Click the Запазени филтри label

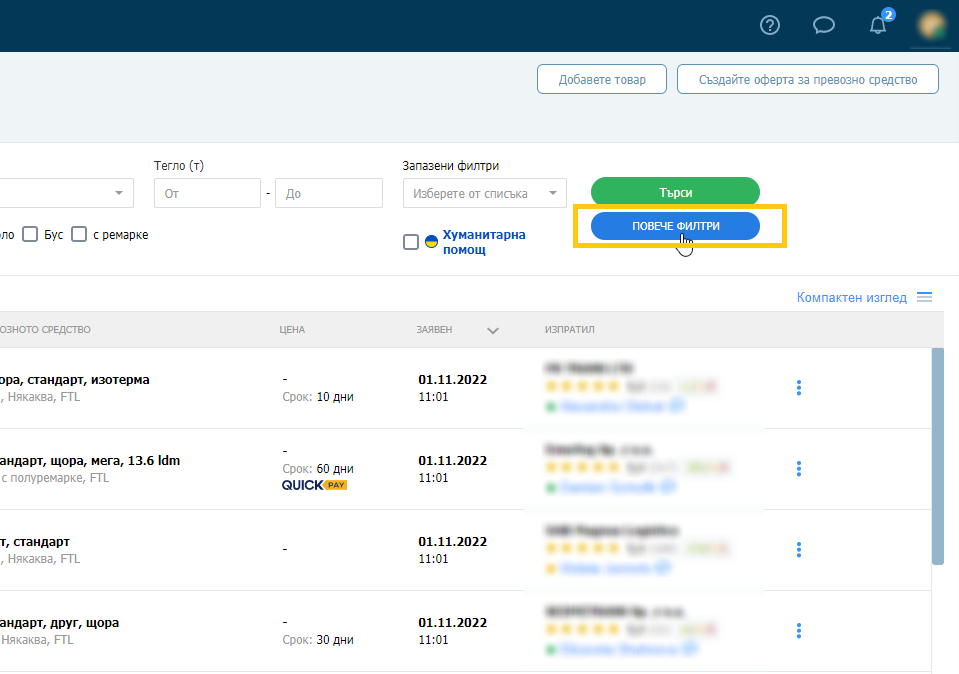coord(451,166)
